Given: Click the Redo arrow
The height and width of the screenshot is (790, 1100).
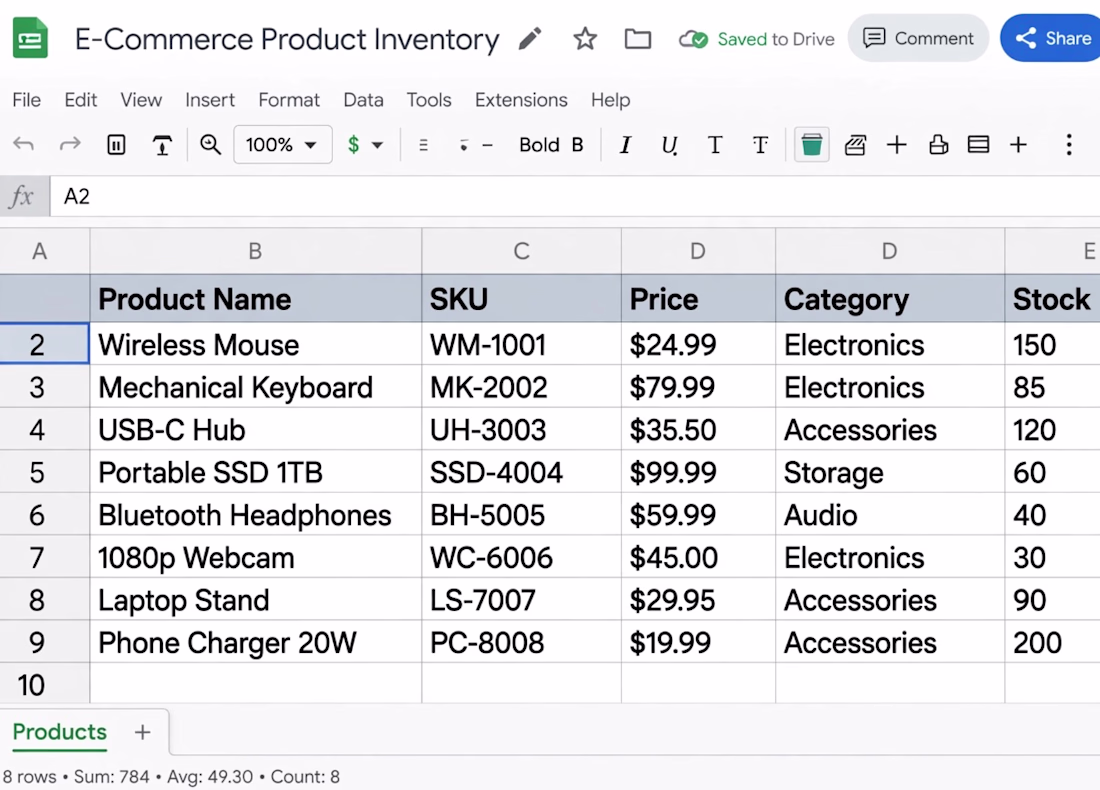Looking at the screenshot, I should click(70, 145).
